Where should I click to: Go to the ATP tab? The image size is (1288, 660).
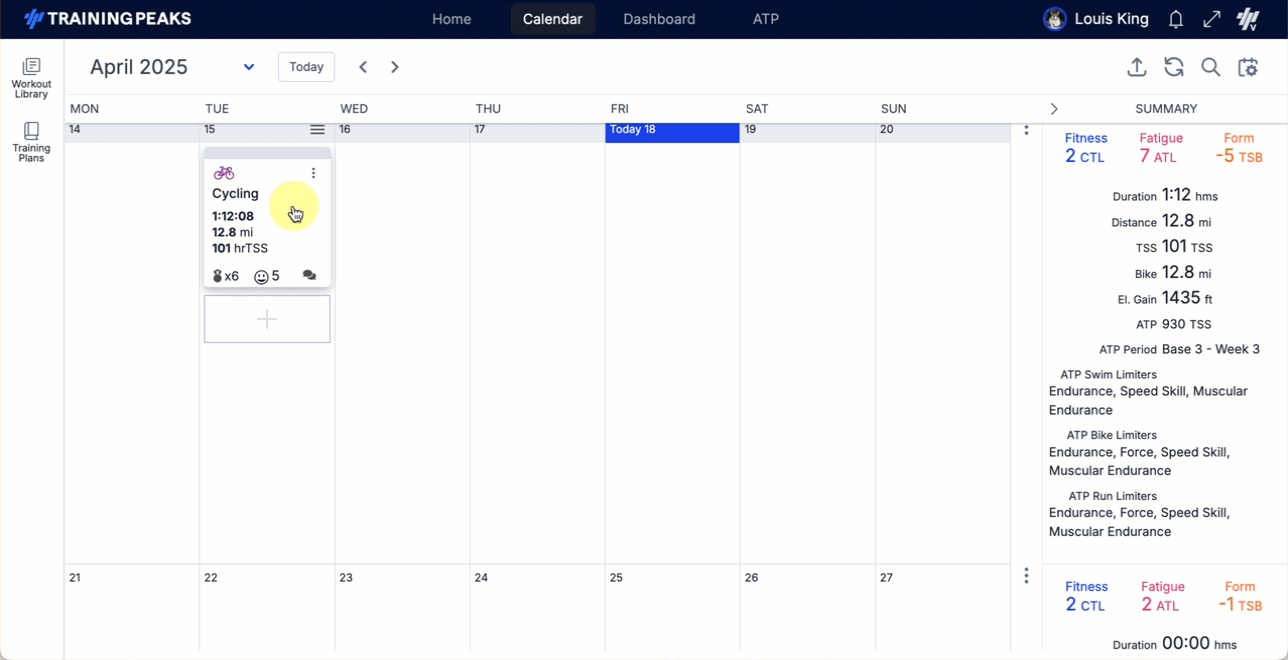coord(765,19)
